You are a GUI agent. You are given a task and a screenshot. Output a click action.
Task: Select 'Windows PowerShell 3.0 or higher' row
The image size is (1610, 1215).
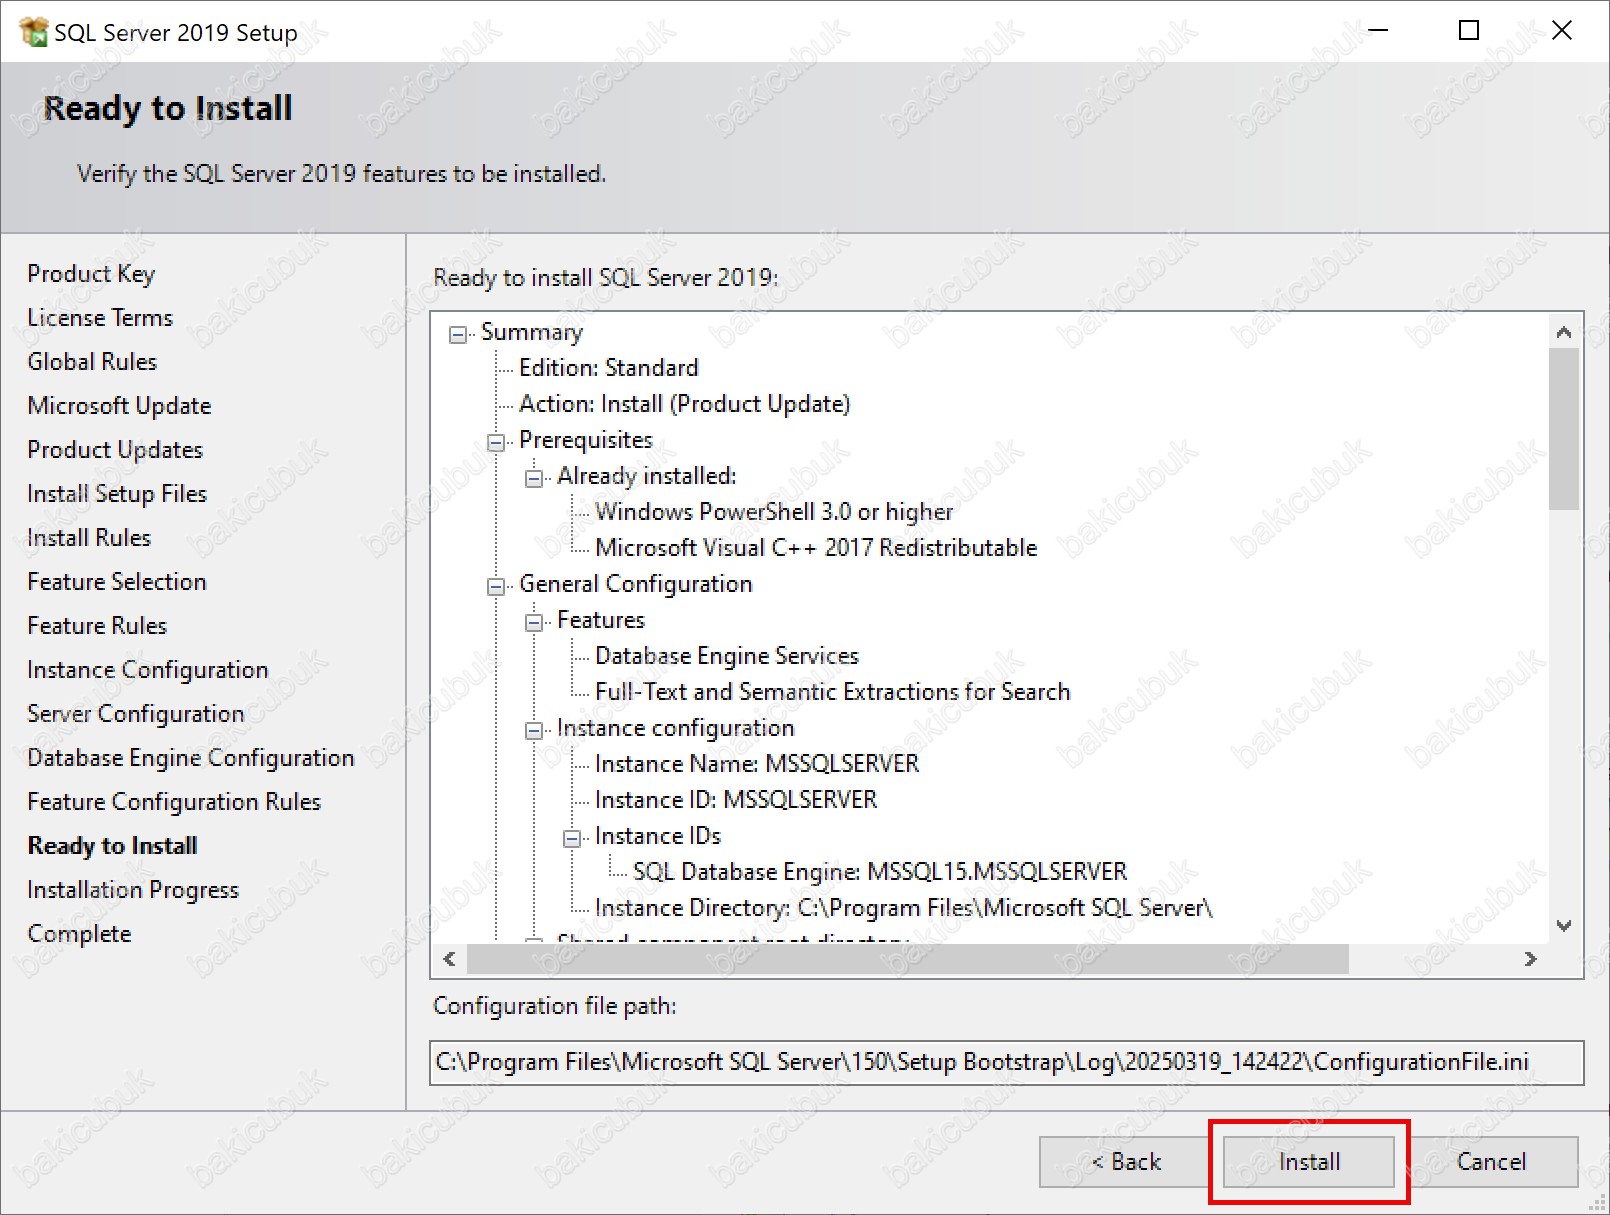pyautogui.click(x=774, y=512)
